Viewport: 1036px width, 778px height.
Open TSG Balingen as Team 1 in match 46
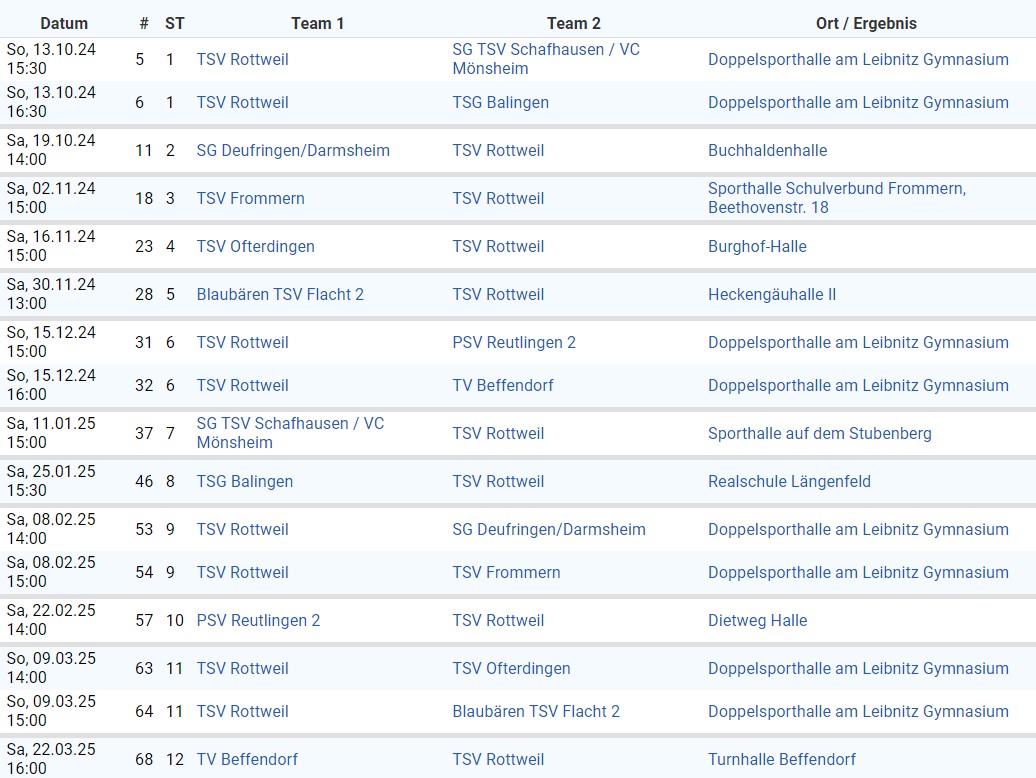click(x=244, y=482)
